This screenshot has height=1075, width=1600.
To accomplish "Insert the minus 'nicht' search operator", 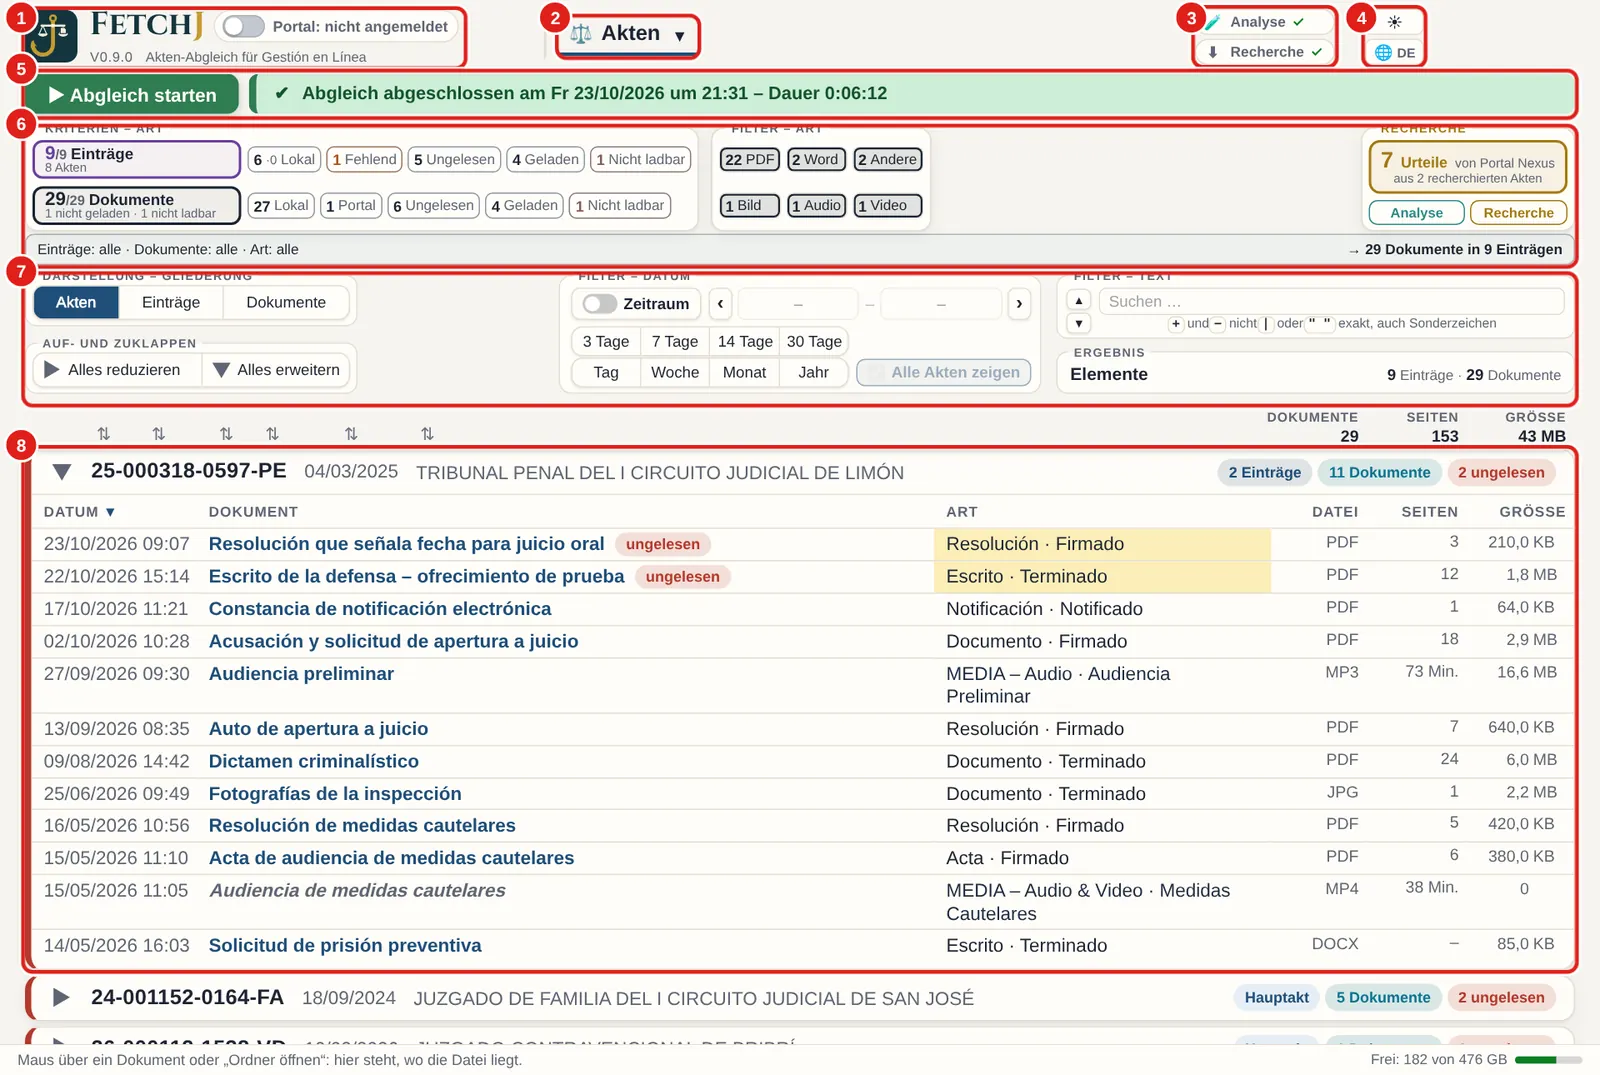I will [1218, 323].
